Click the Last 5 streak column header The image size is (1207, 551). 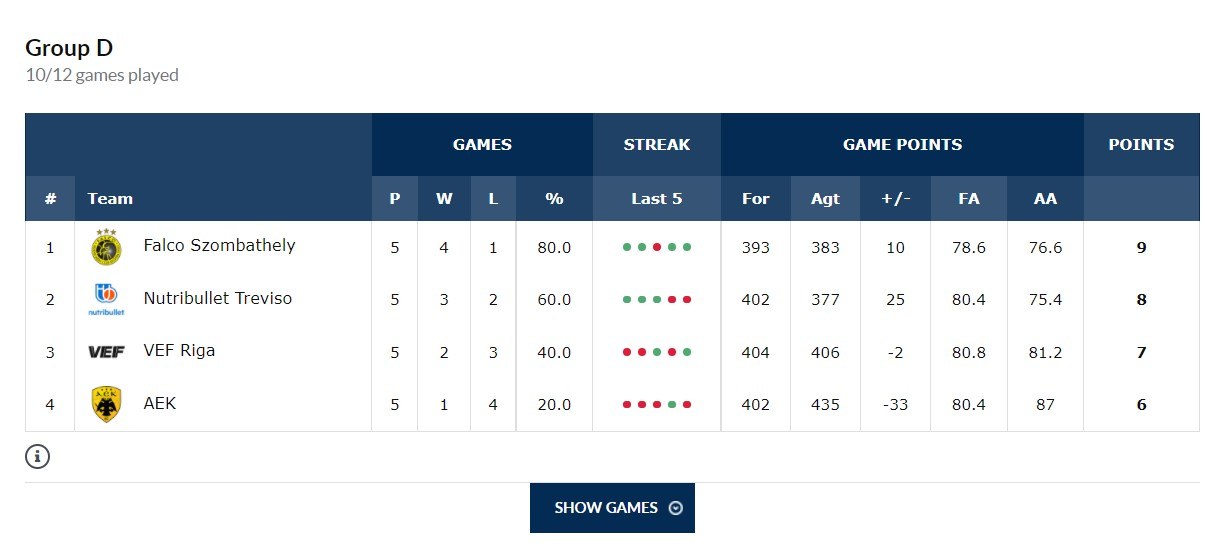(x=656, y=198)
